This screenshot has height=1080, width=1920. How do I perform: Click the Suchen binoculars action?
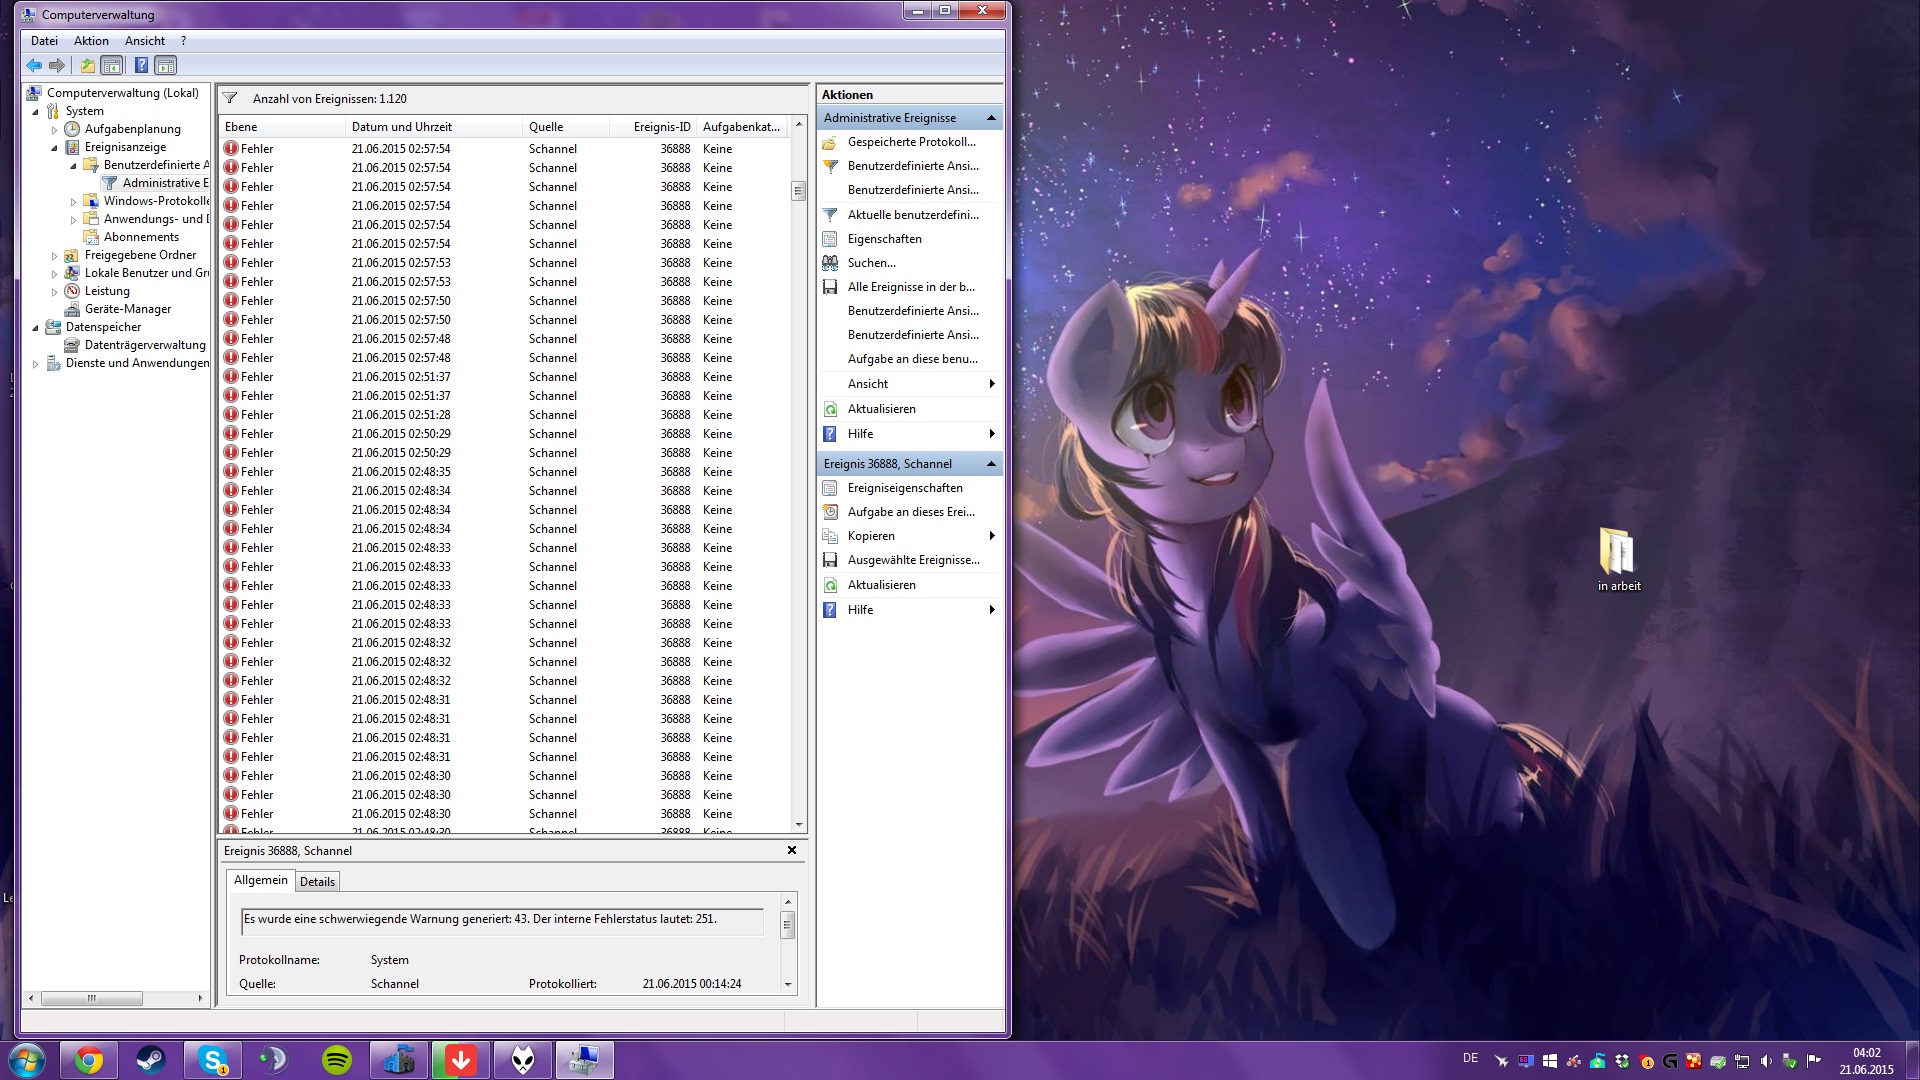tap(871, 263)
